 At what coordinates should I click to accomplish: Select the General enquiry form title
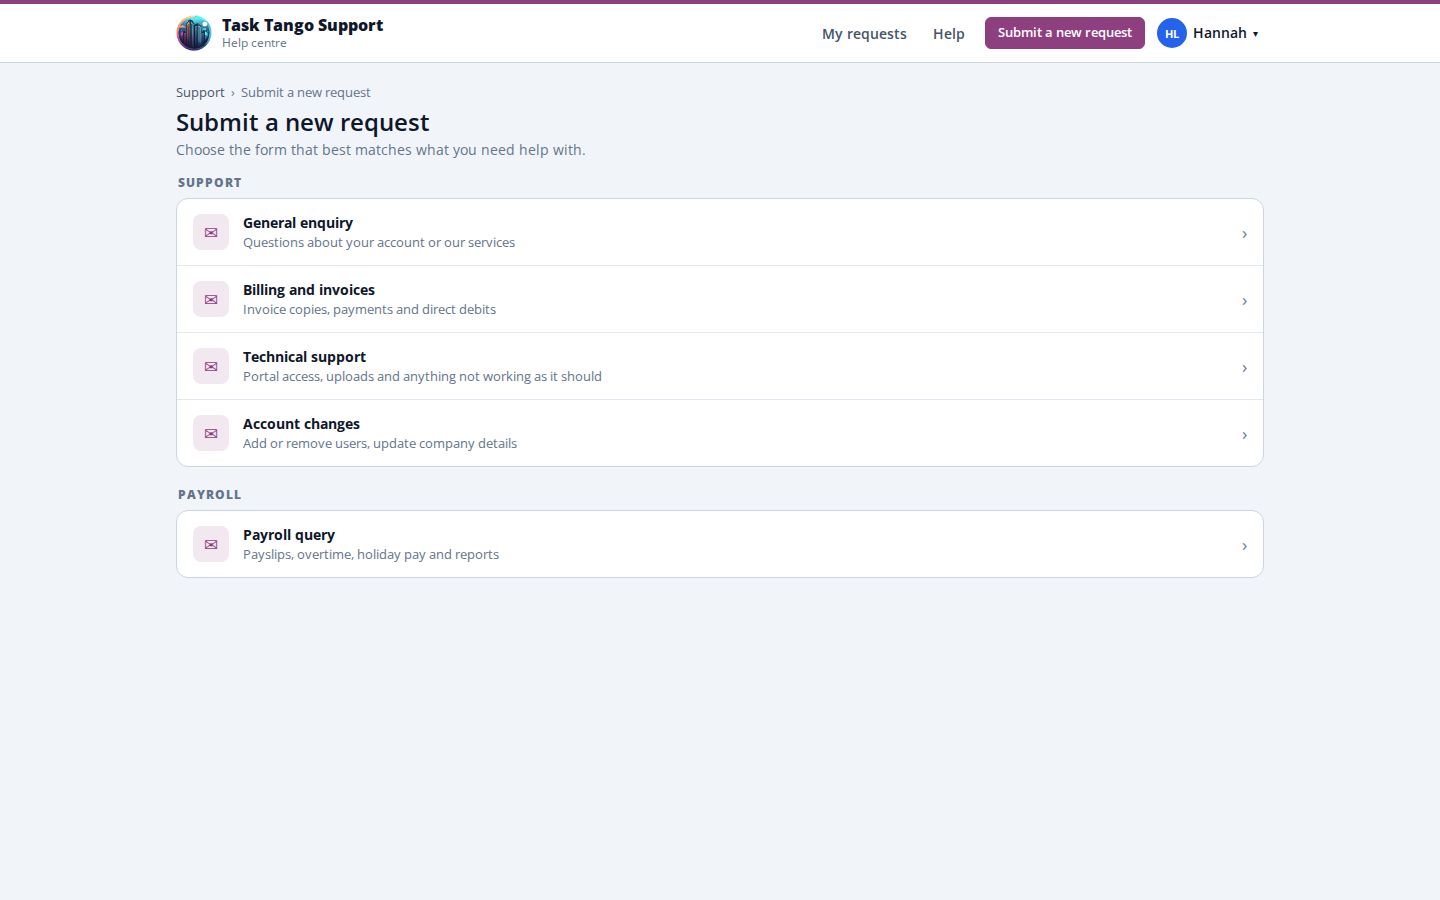298,223
